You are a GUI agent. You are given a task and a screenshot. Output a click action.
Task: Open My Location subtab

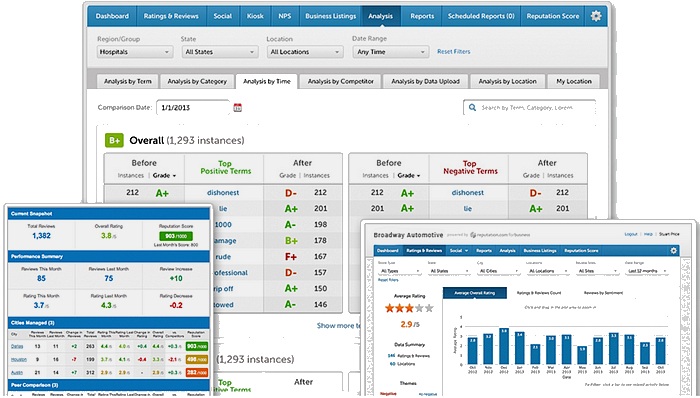click(574, 82)
